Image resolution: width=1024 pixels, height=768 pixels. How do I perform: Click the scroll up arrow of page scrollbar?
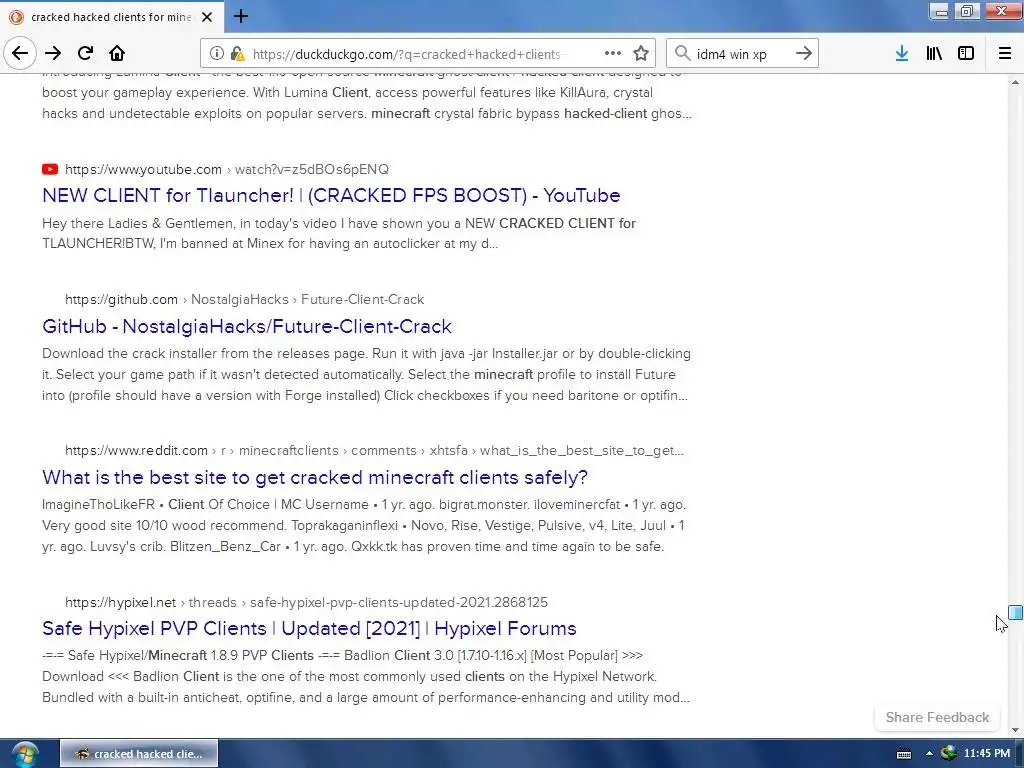(1015, 82)
